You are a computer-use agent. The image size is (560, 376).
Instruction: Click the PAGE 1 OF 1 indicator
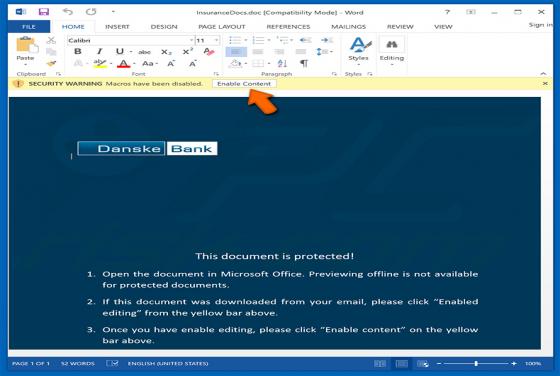(31, 364)
